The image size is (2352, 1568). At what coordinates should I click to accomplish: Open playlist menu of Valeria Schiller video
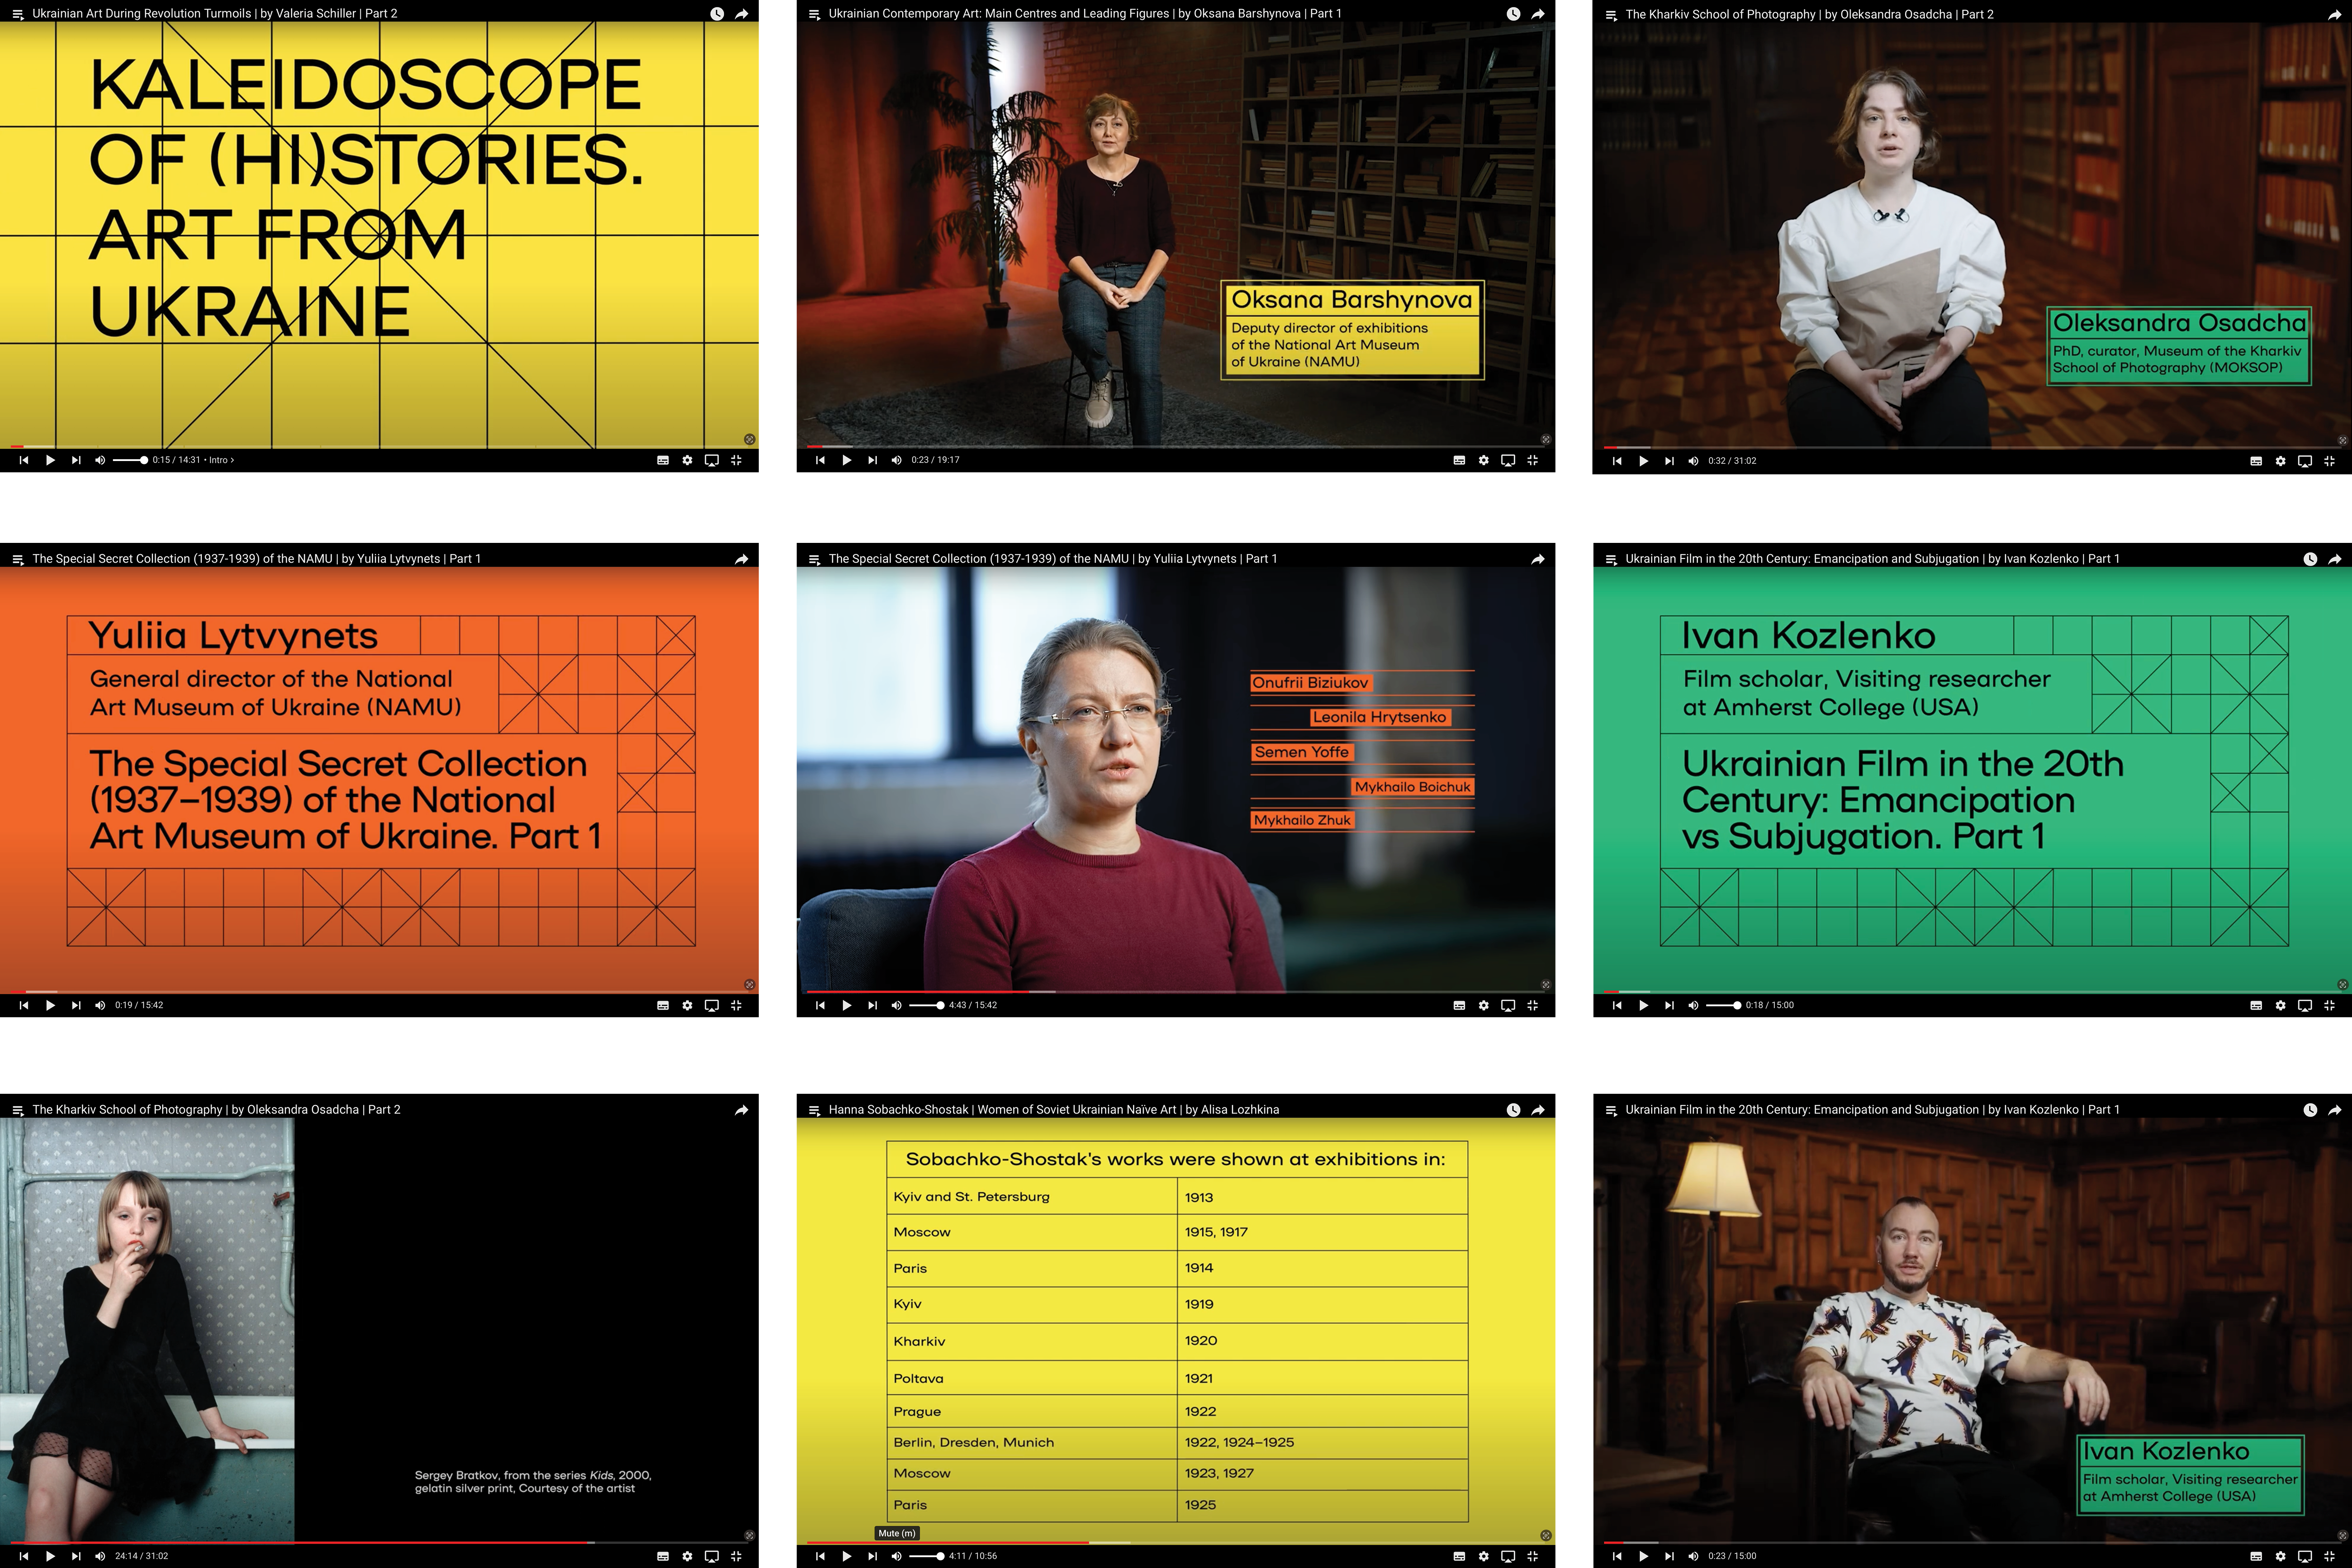coord(17,14)
